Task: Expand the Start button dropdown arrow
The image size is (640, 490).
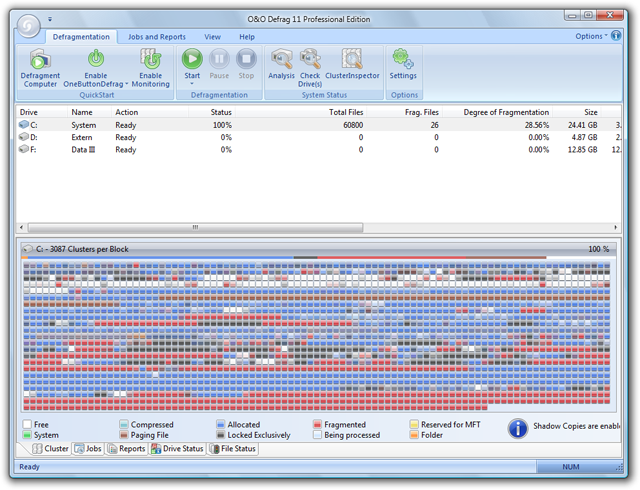Action: 192,84
